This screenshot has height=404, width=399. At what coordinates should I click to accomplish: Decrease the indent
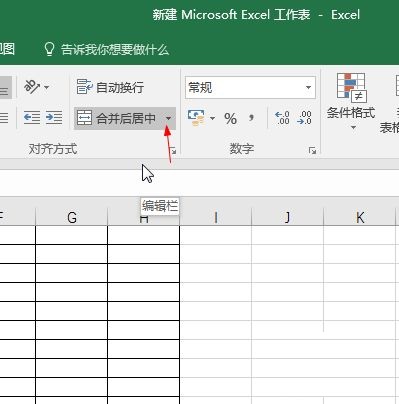(x=32, y=118)
